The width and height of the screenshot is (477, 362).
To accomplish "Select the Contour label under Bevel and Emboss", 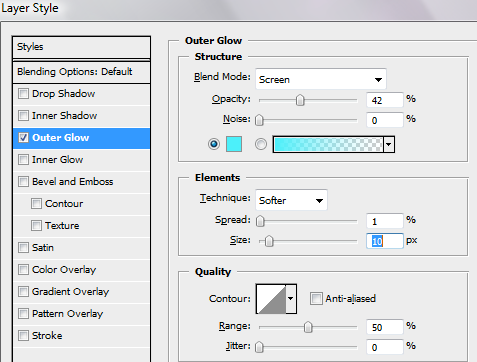I will 64,204.
